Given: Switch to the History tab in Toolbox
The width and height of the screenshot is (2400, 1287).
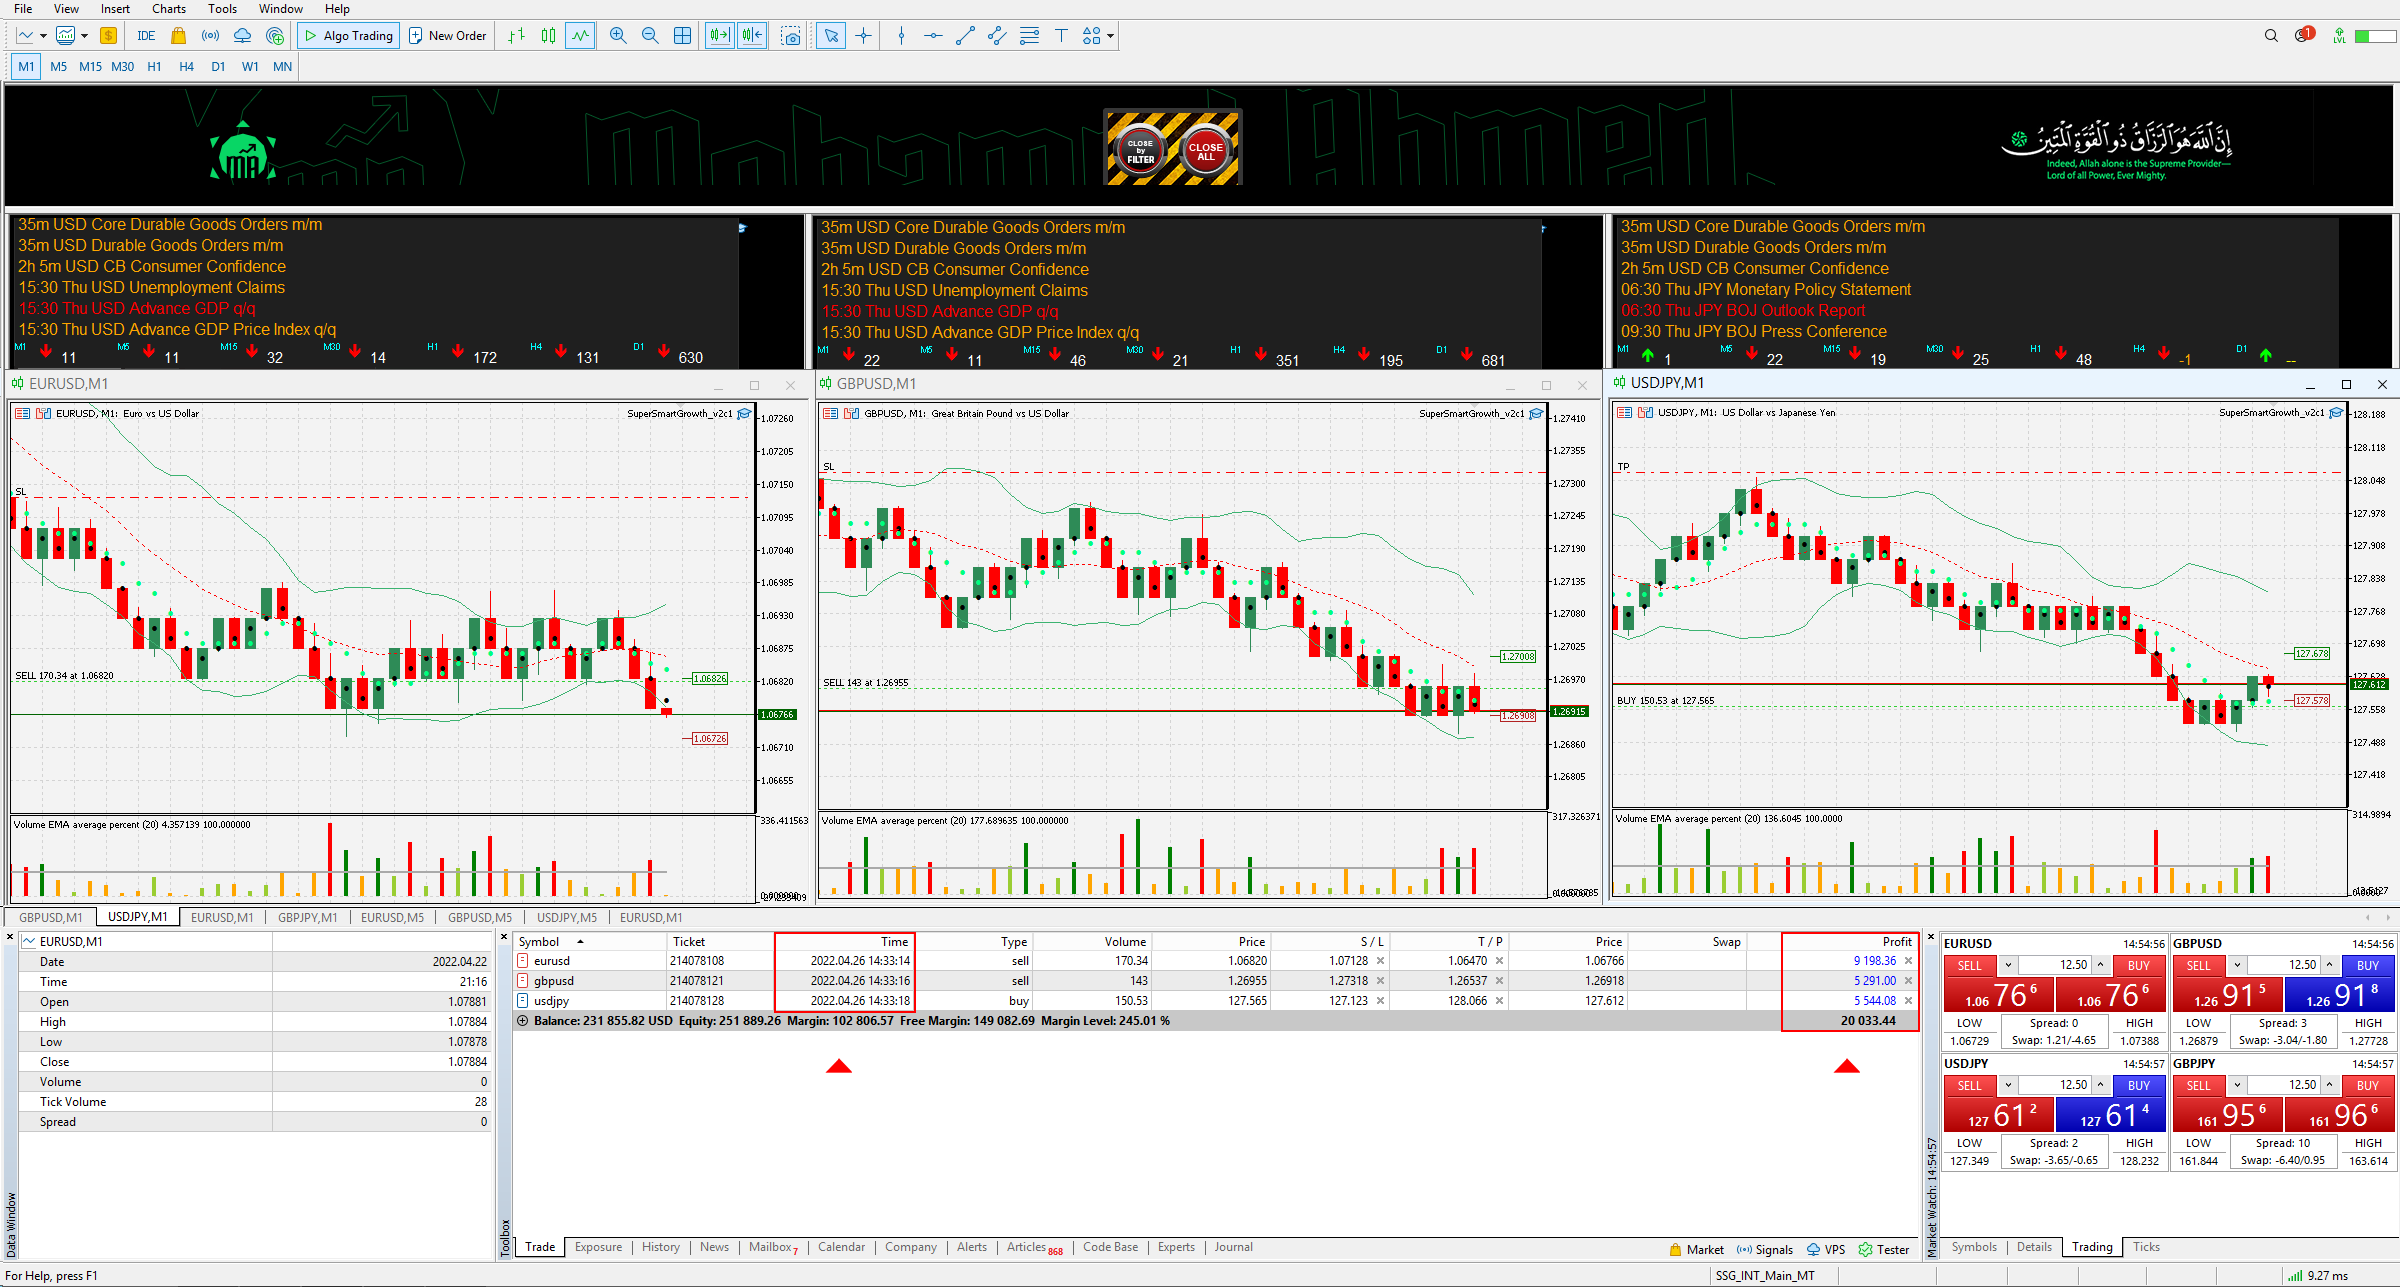Looking at the screenshot, I should 660,1247.
